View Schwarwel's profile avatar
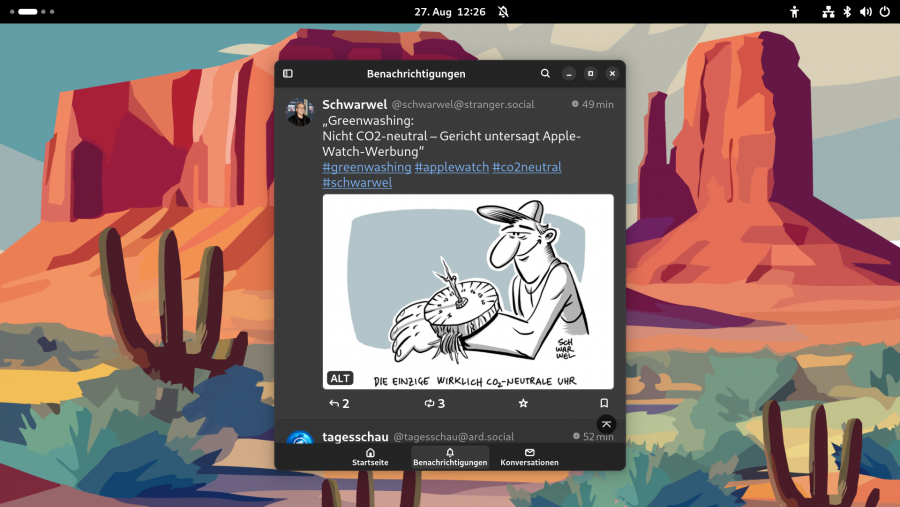Viewport: 900px width, 507px height. (x=301, y=112)
